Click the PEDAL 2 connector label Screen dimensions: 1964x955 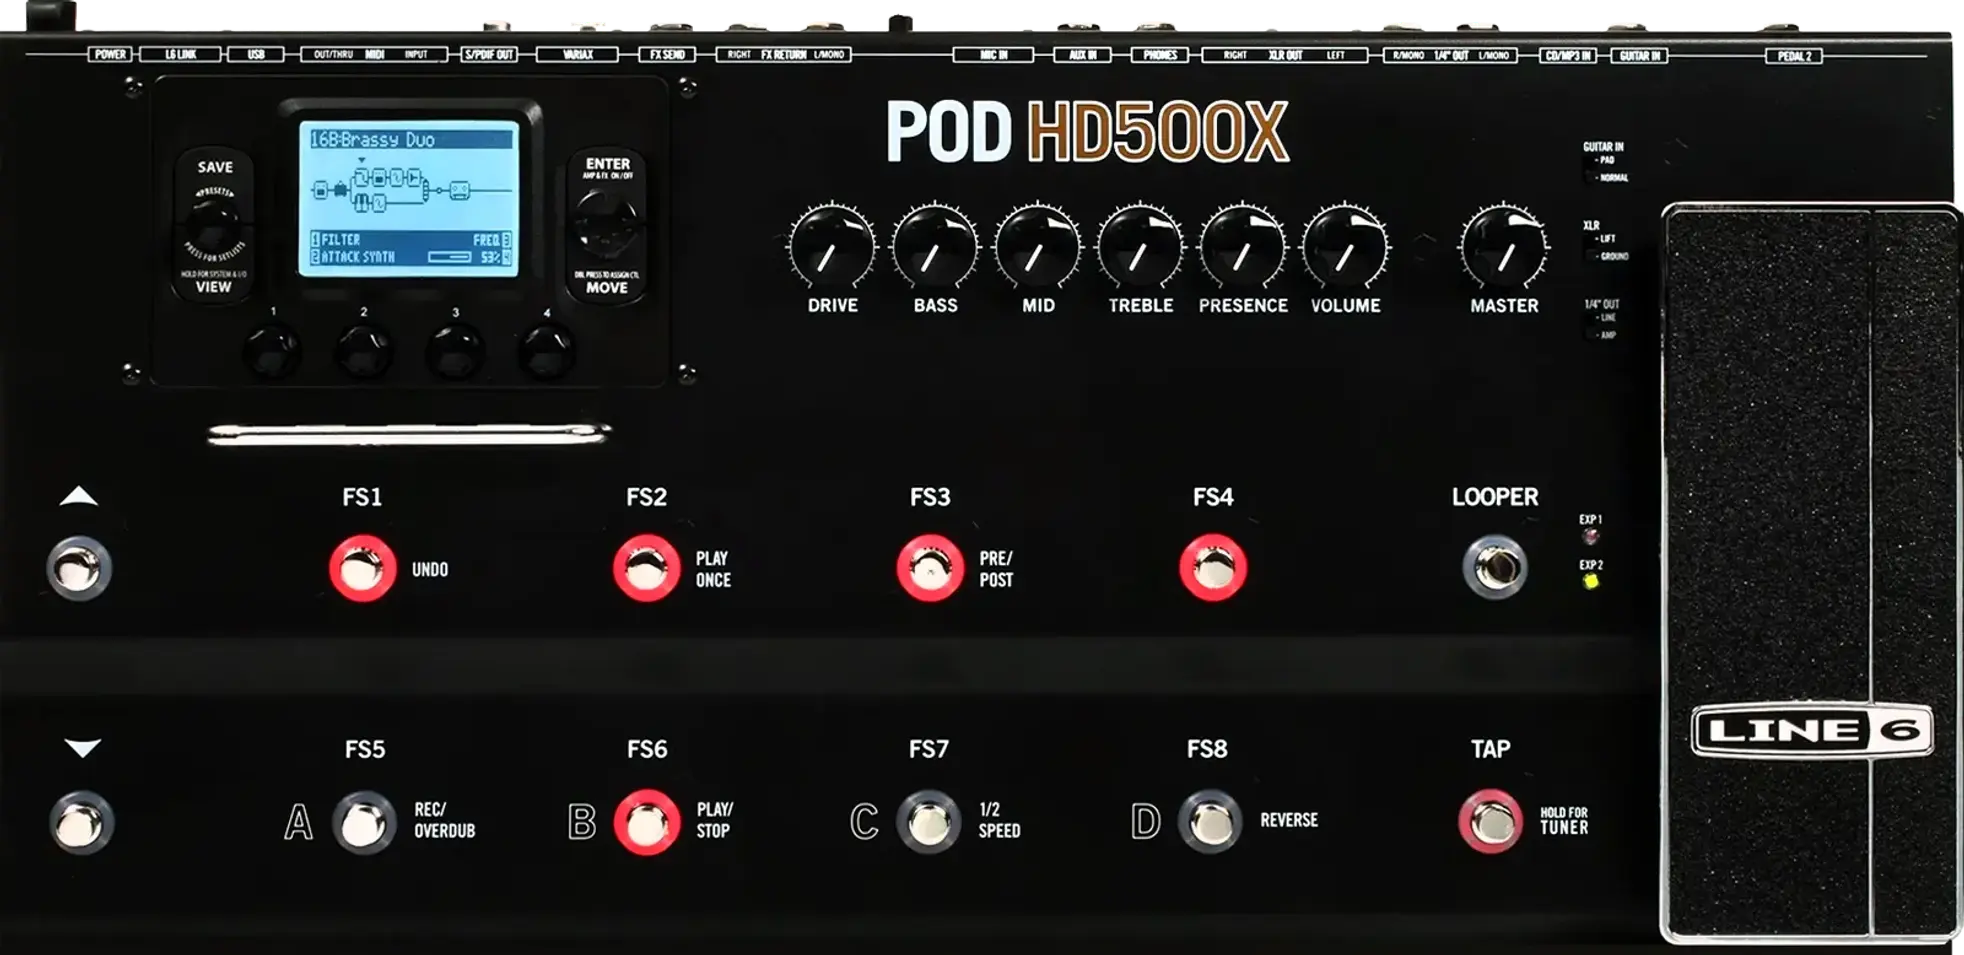point(1794,56)
